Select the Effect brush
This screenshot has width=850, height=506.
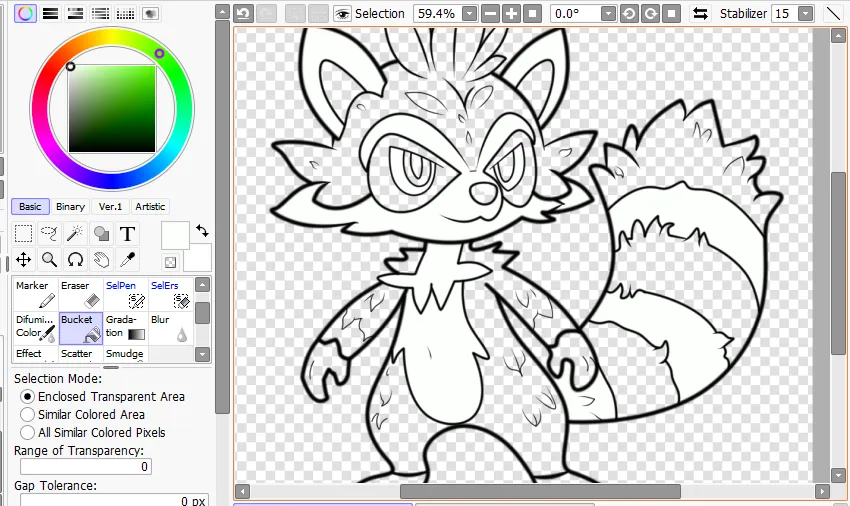pos(35,354)
